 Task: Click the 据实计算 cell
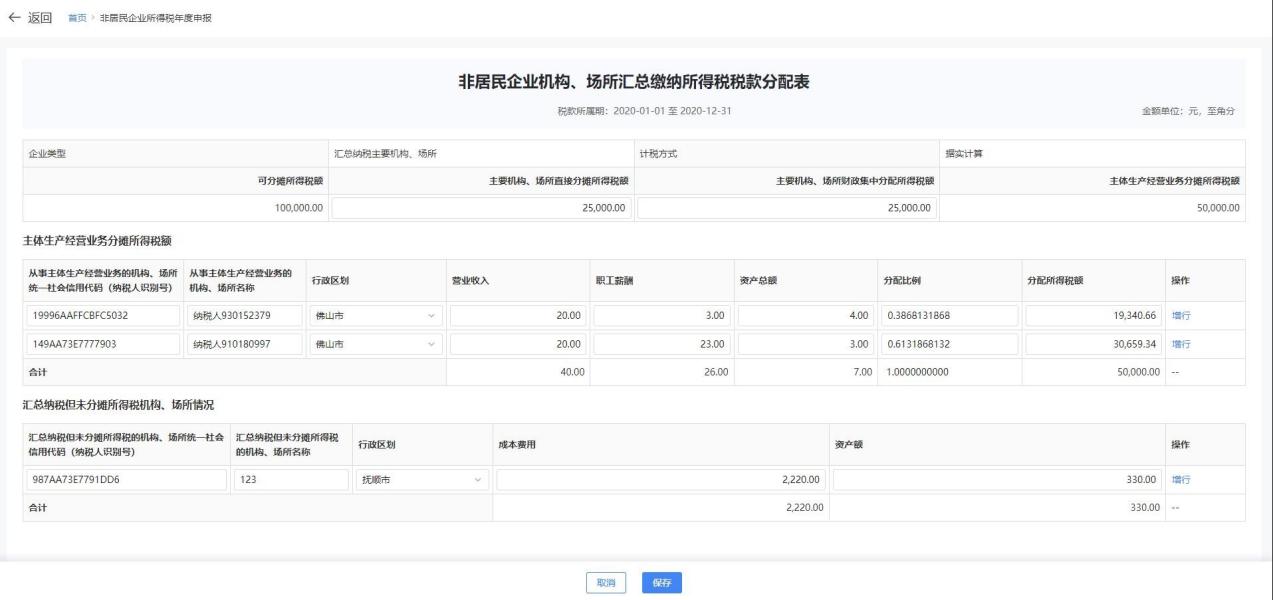[x=1092, y=153]
